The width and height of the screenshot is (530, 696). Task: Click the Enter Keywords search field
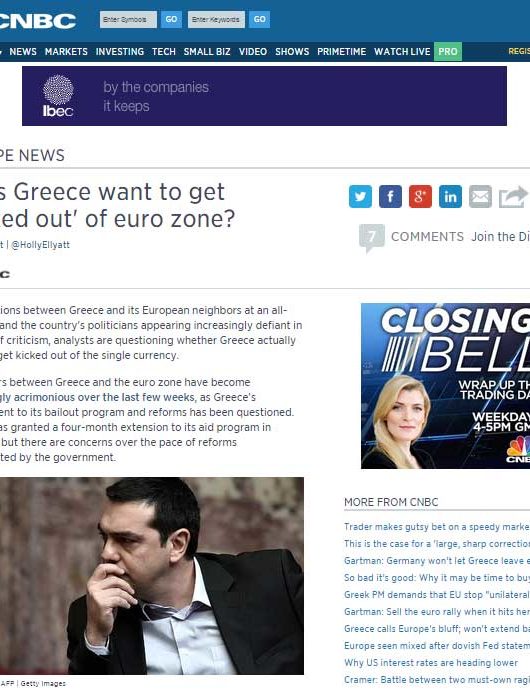216,20
